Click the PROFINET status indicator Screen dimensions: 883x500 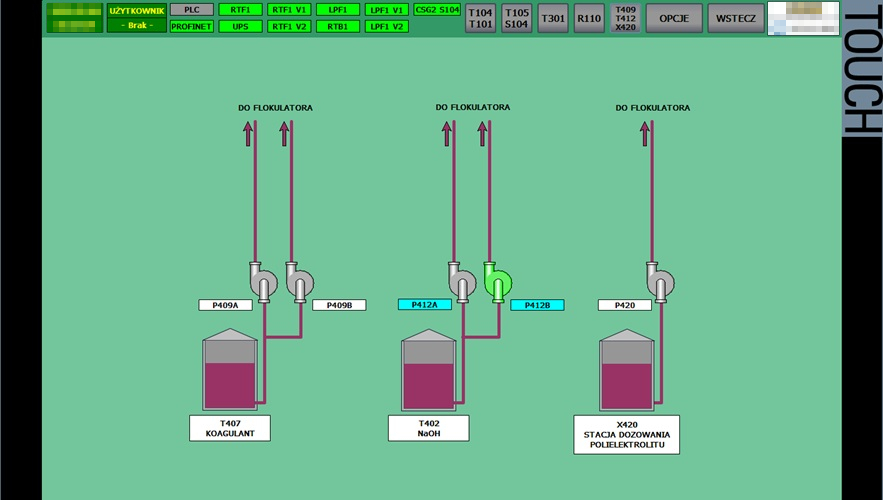click(191, 27)
